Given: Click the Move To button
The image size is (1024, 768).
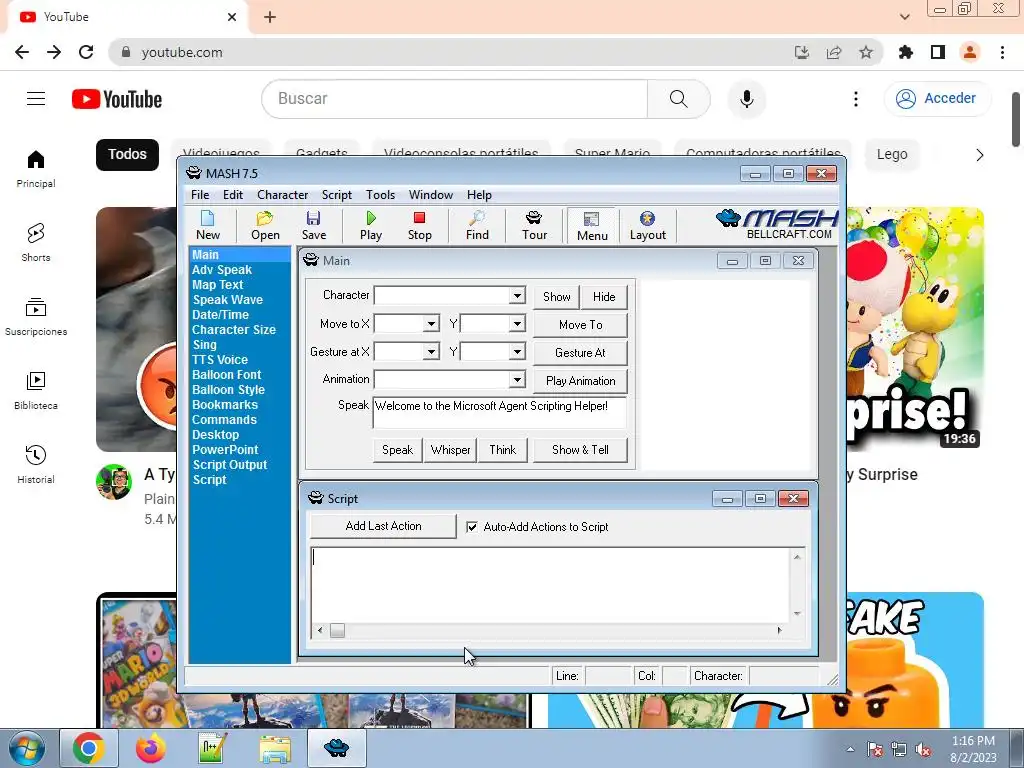Looking at the screenshot, I should click(581, 325).
